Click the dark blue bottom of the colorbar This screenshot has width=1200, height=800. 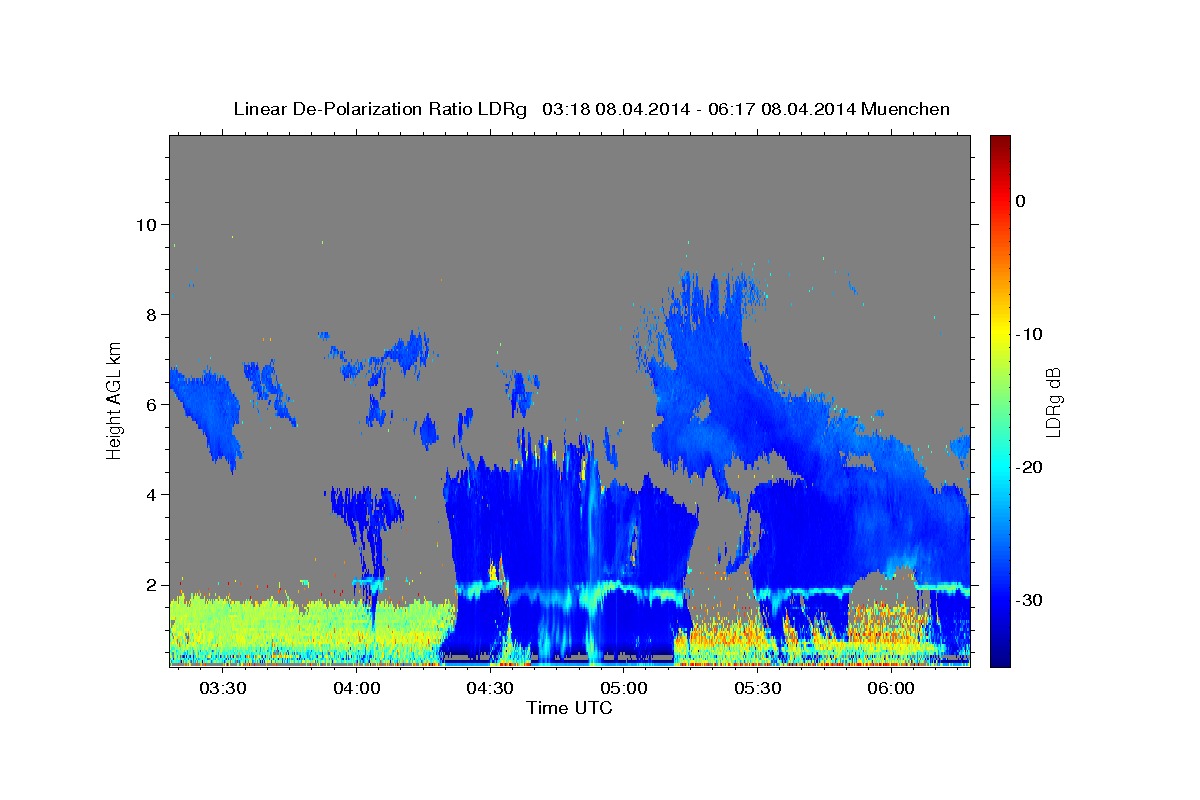1000,658
